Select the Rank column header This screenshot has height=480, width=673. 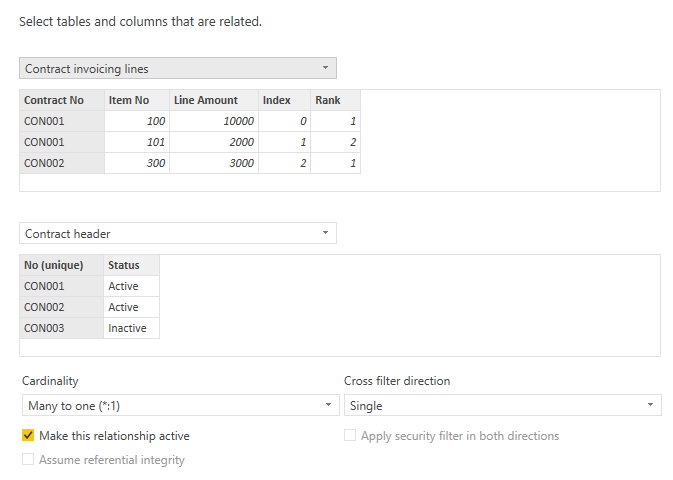(x=335, y=100)
